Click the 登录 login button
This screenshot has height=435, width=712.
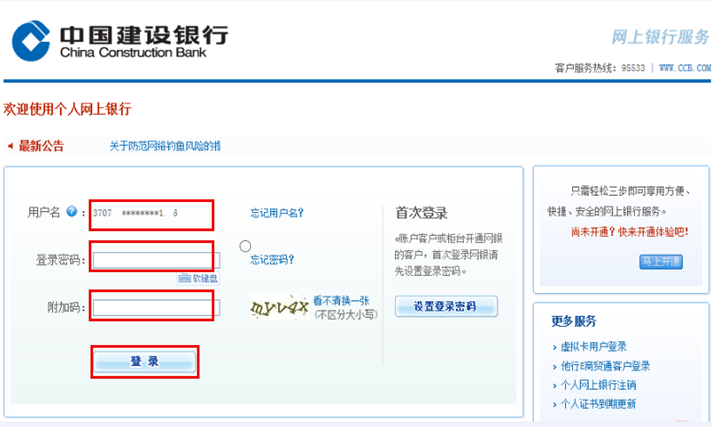pos(145,361)
